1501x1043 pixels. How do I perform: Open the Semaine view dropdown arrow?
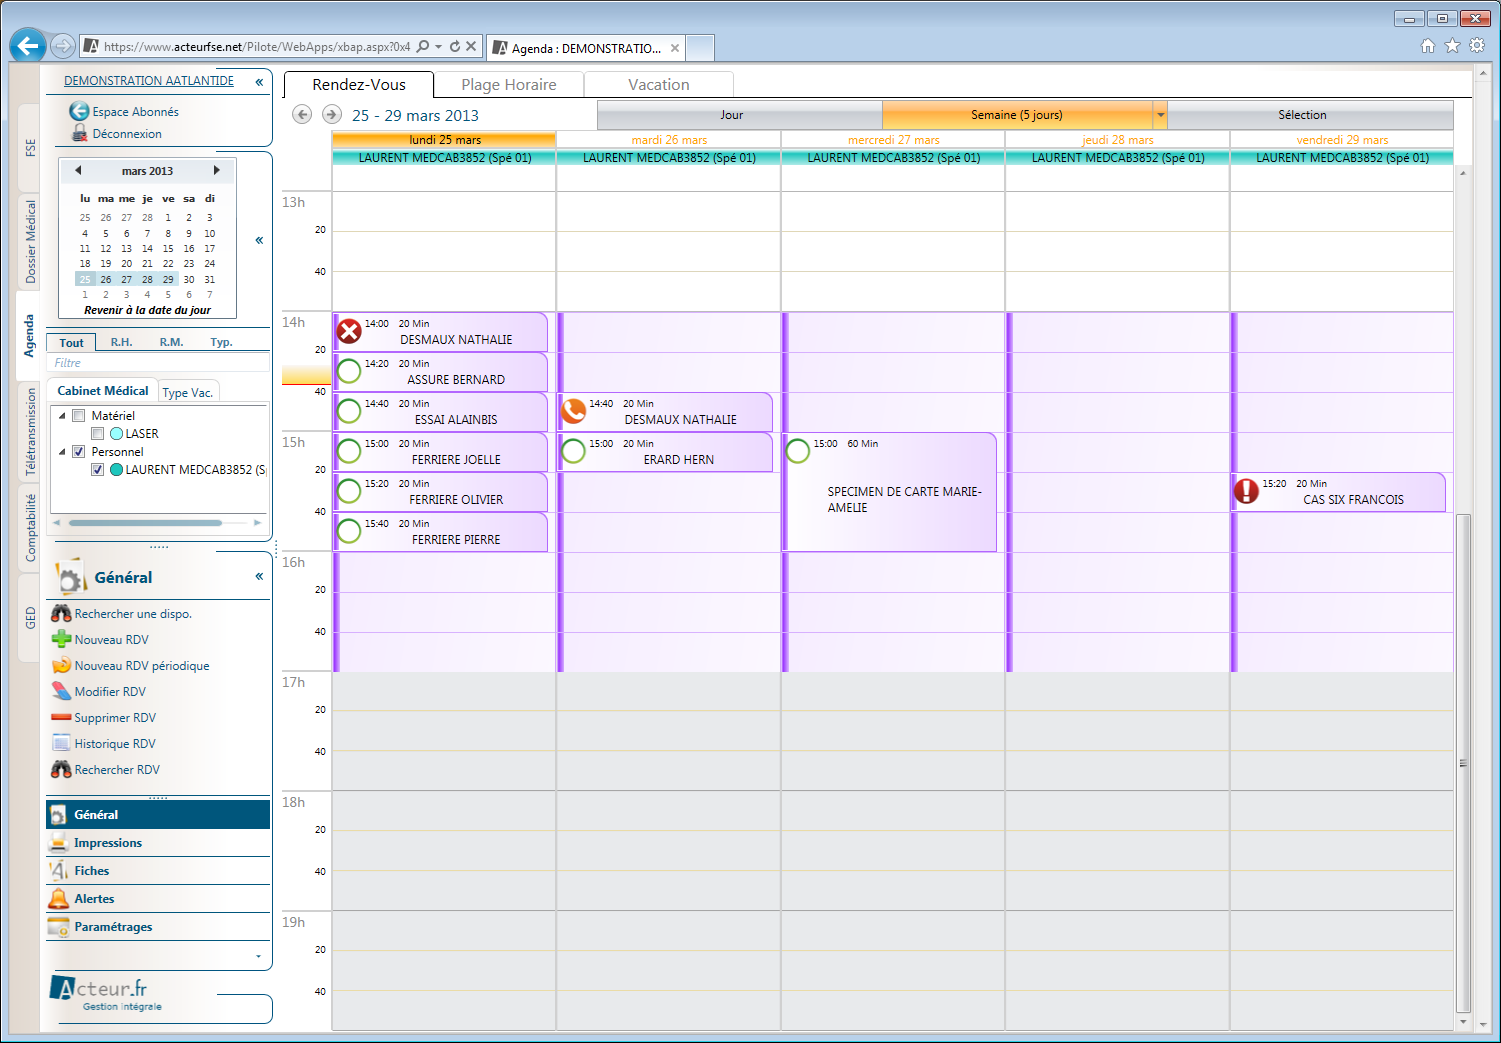tap(1160, 115)
